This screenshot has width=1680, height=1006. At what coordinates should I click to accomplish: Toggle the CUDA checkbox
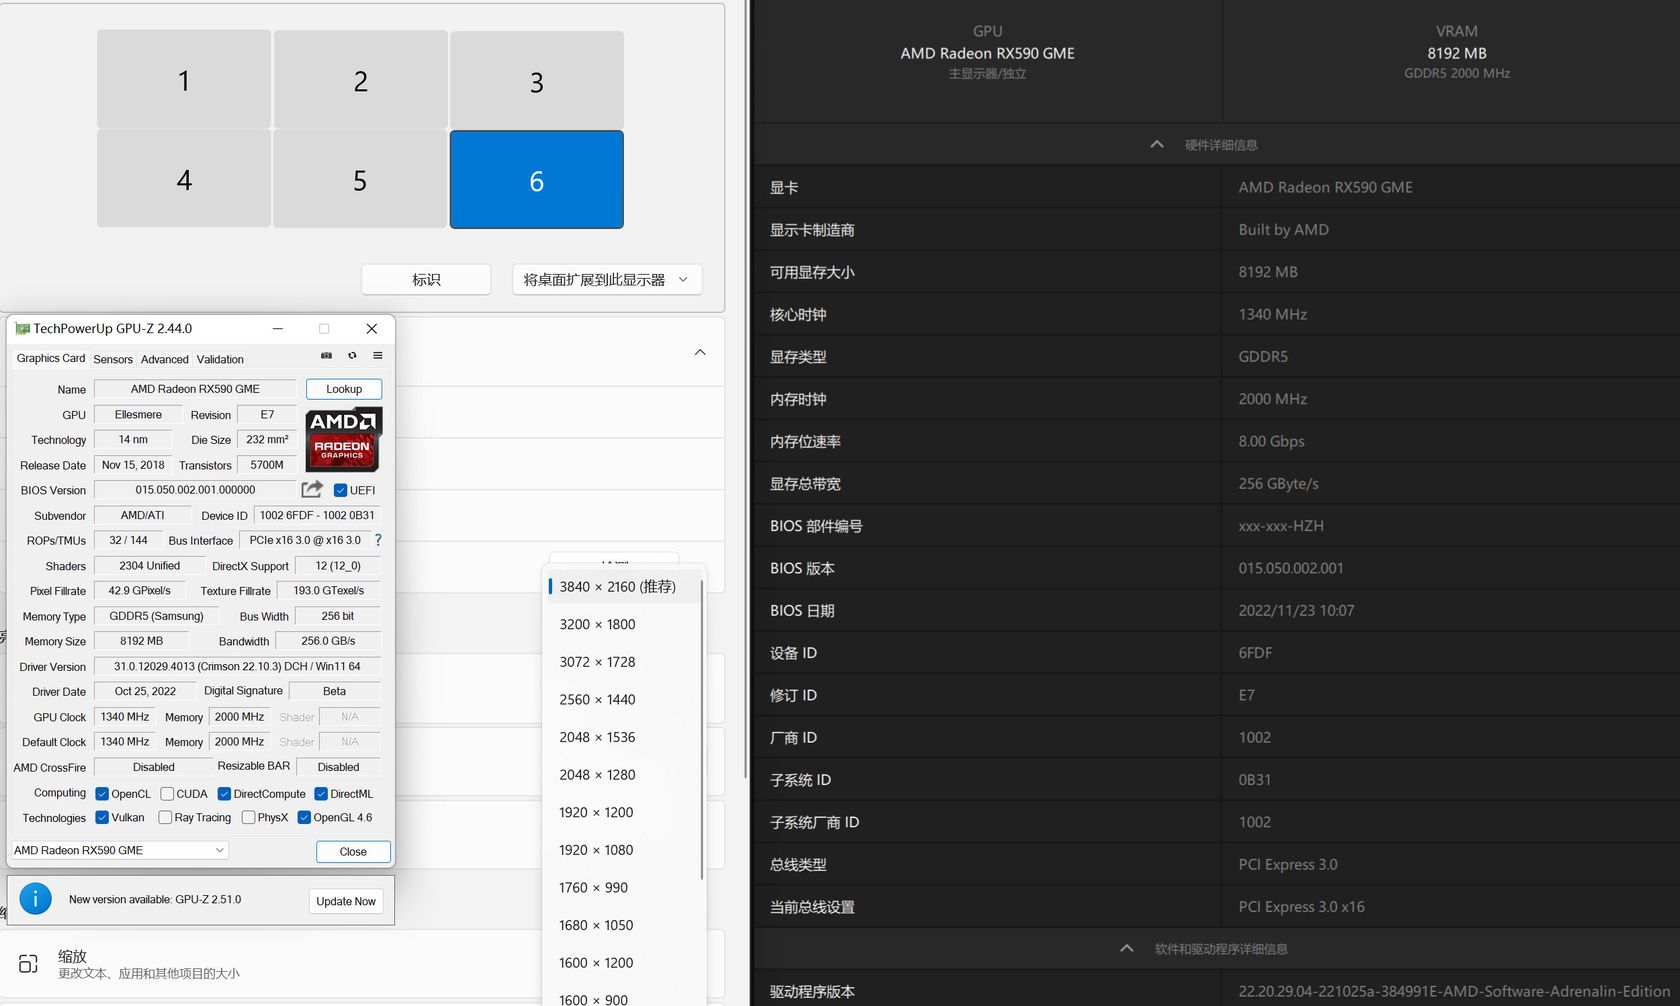point(167,794)
